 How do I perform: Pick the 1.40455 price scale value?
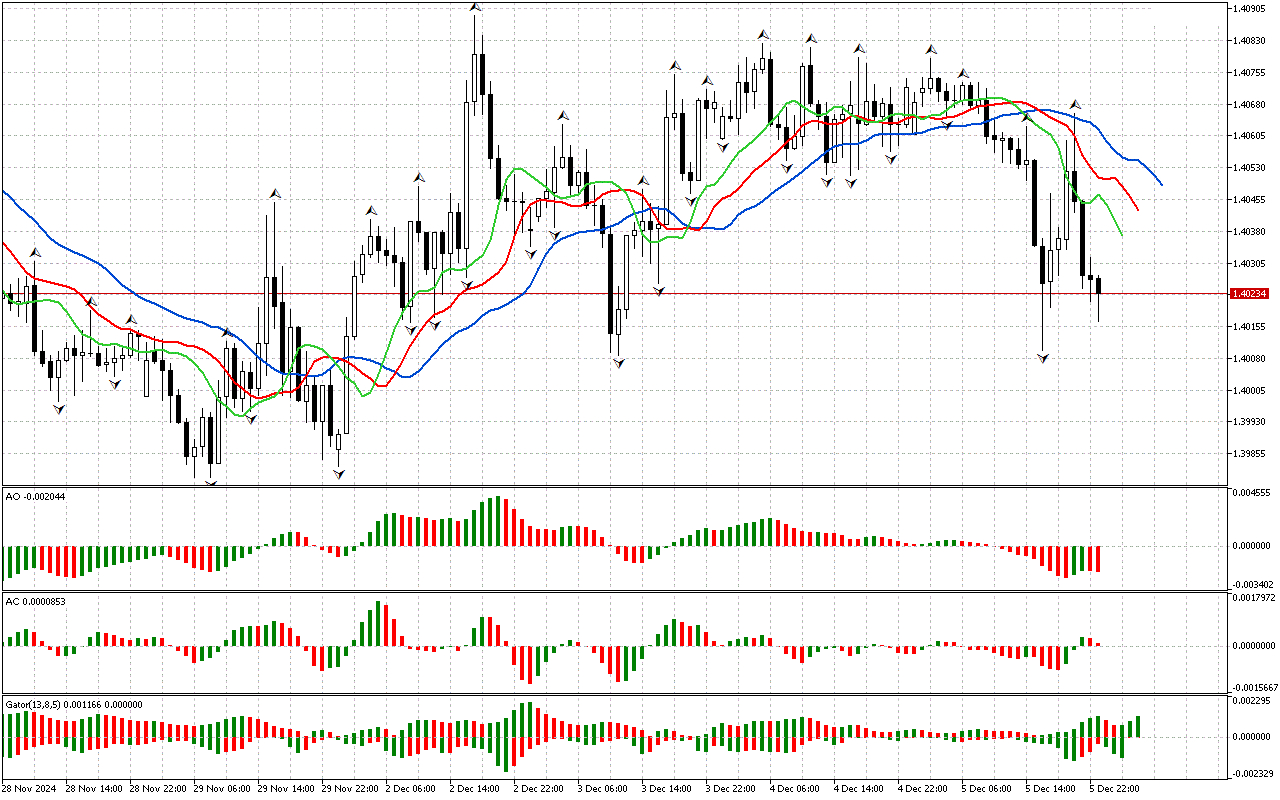click(x=1250, y=200)
